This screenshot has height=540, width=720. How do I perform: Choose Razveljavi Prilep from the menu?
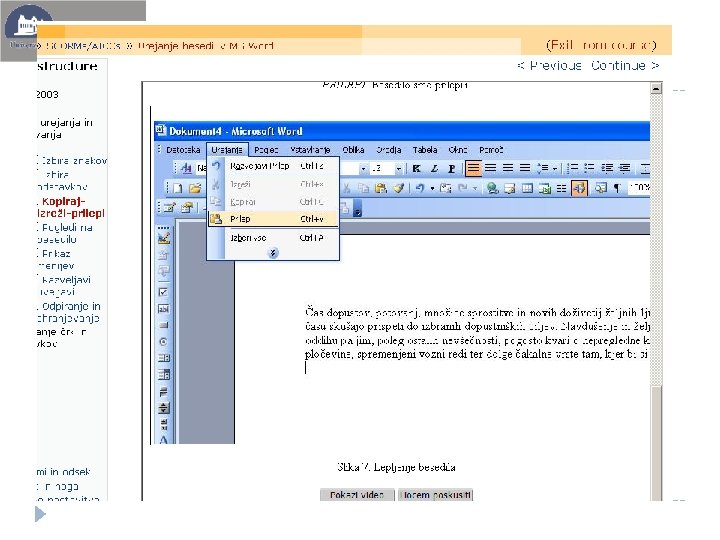[x=273, y=166]
